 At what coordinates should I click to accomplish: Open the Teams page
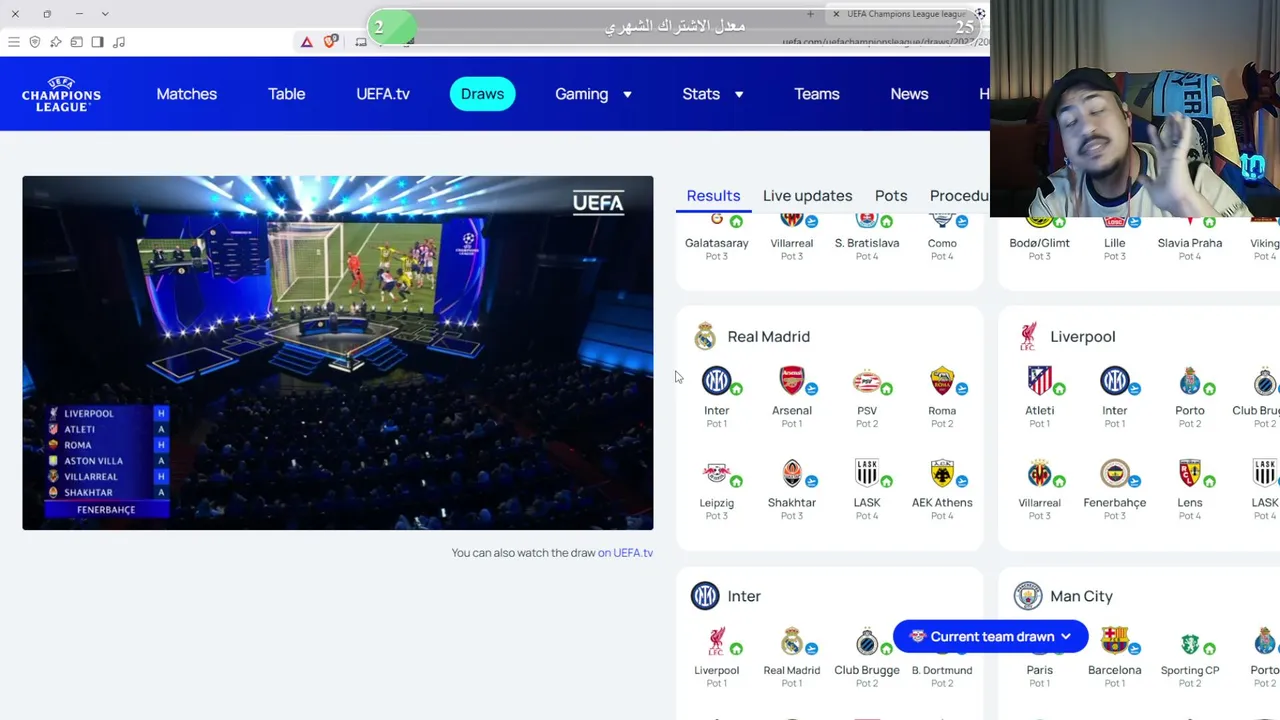pos(817,94)
